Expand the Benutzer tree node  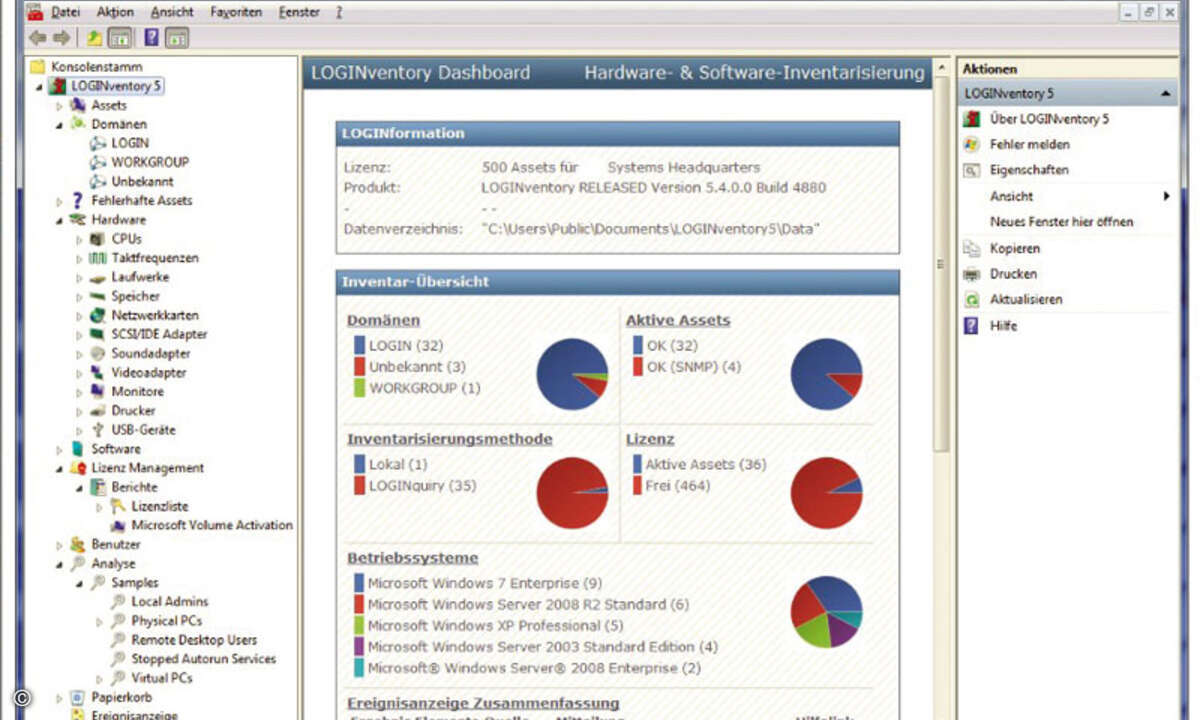[59, 545]
